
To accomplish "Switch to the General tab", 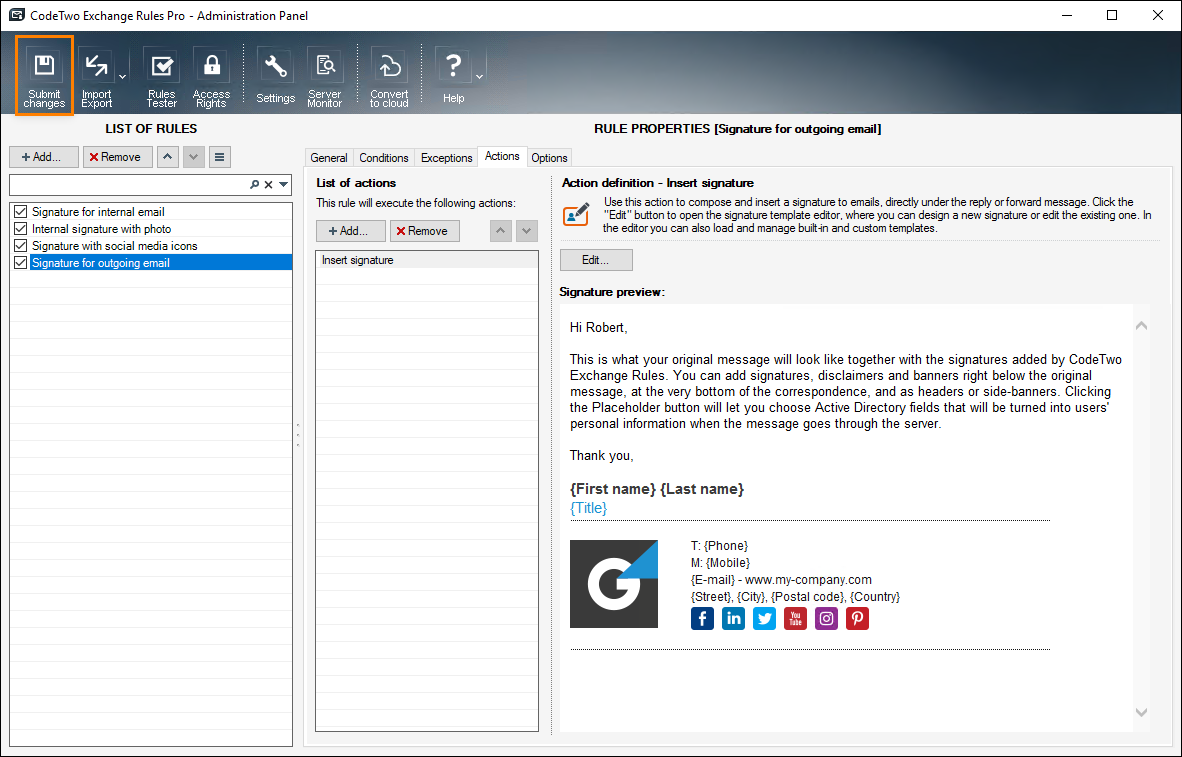I will pos(329,158).
